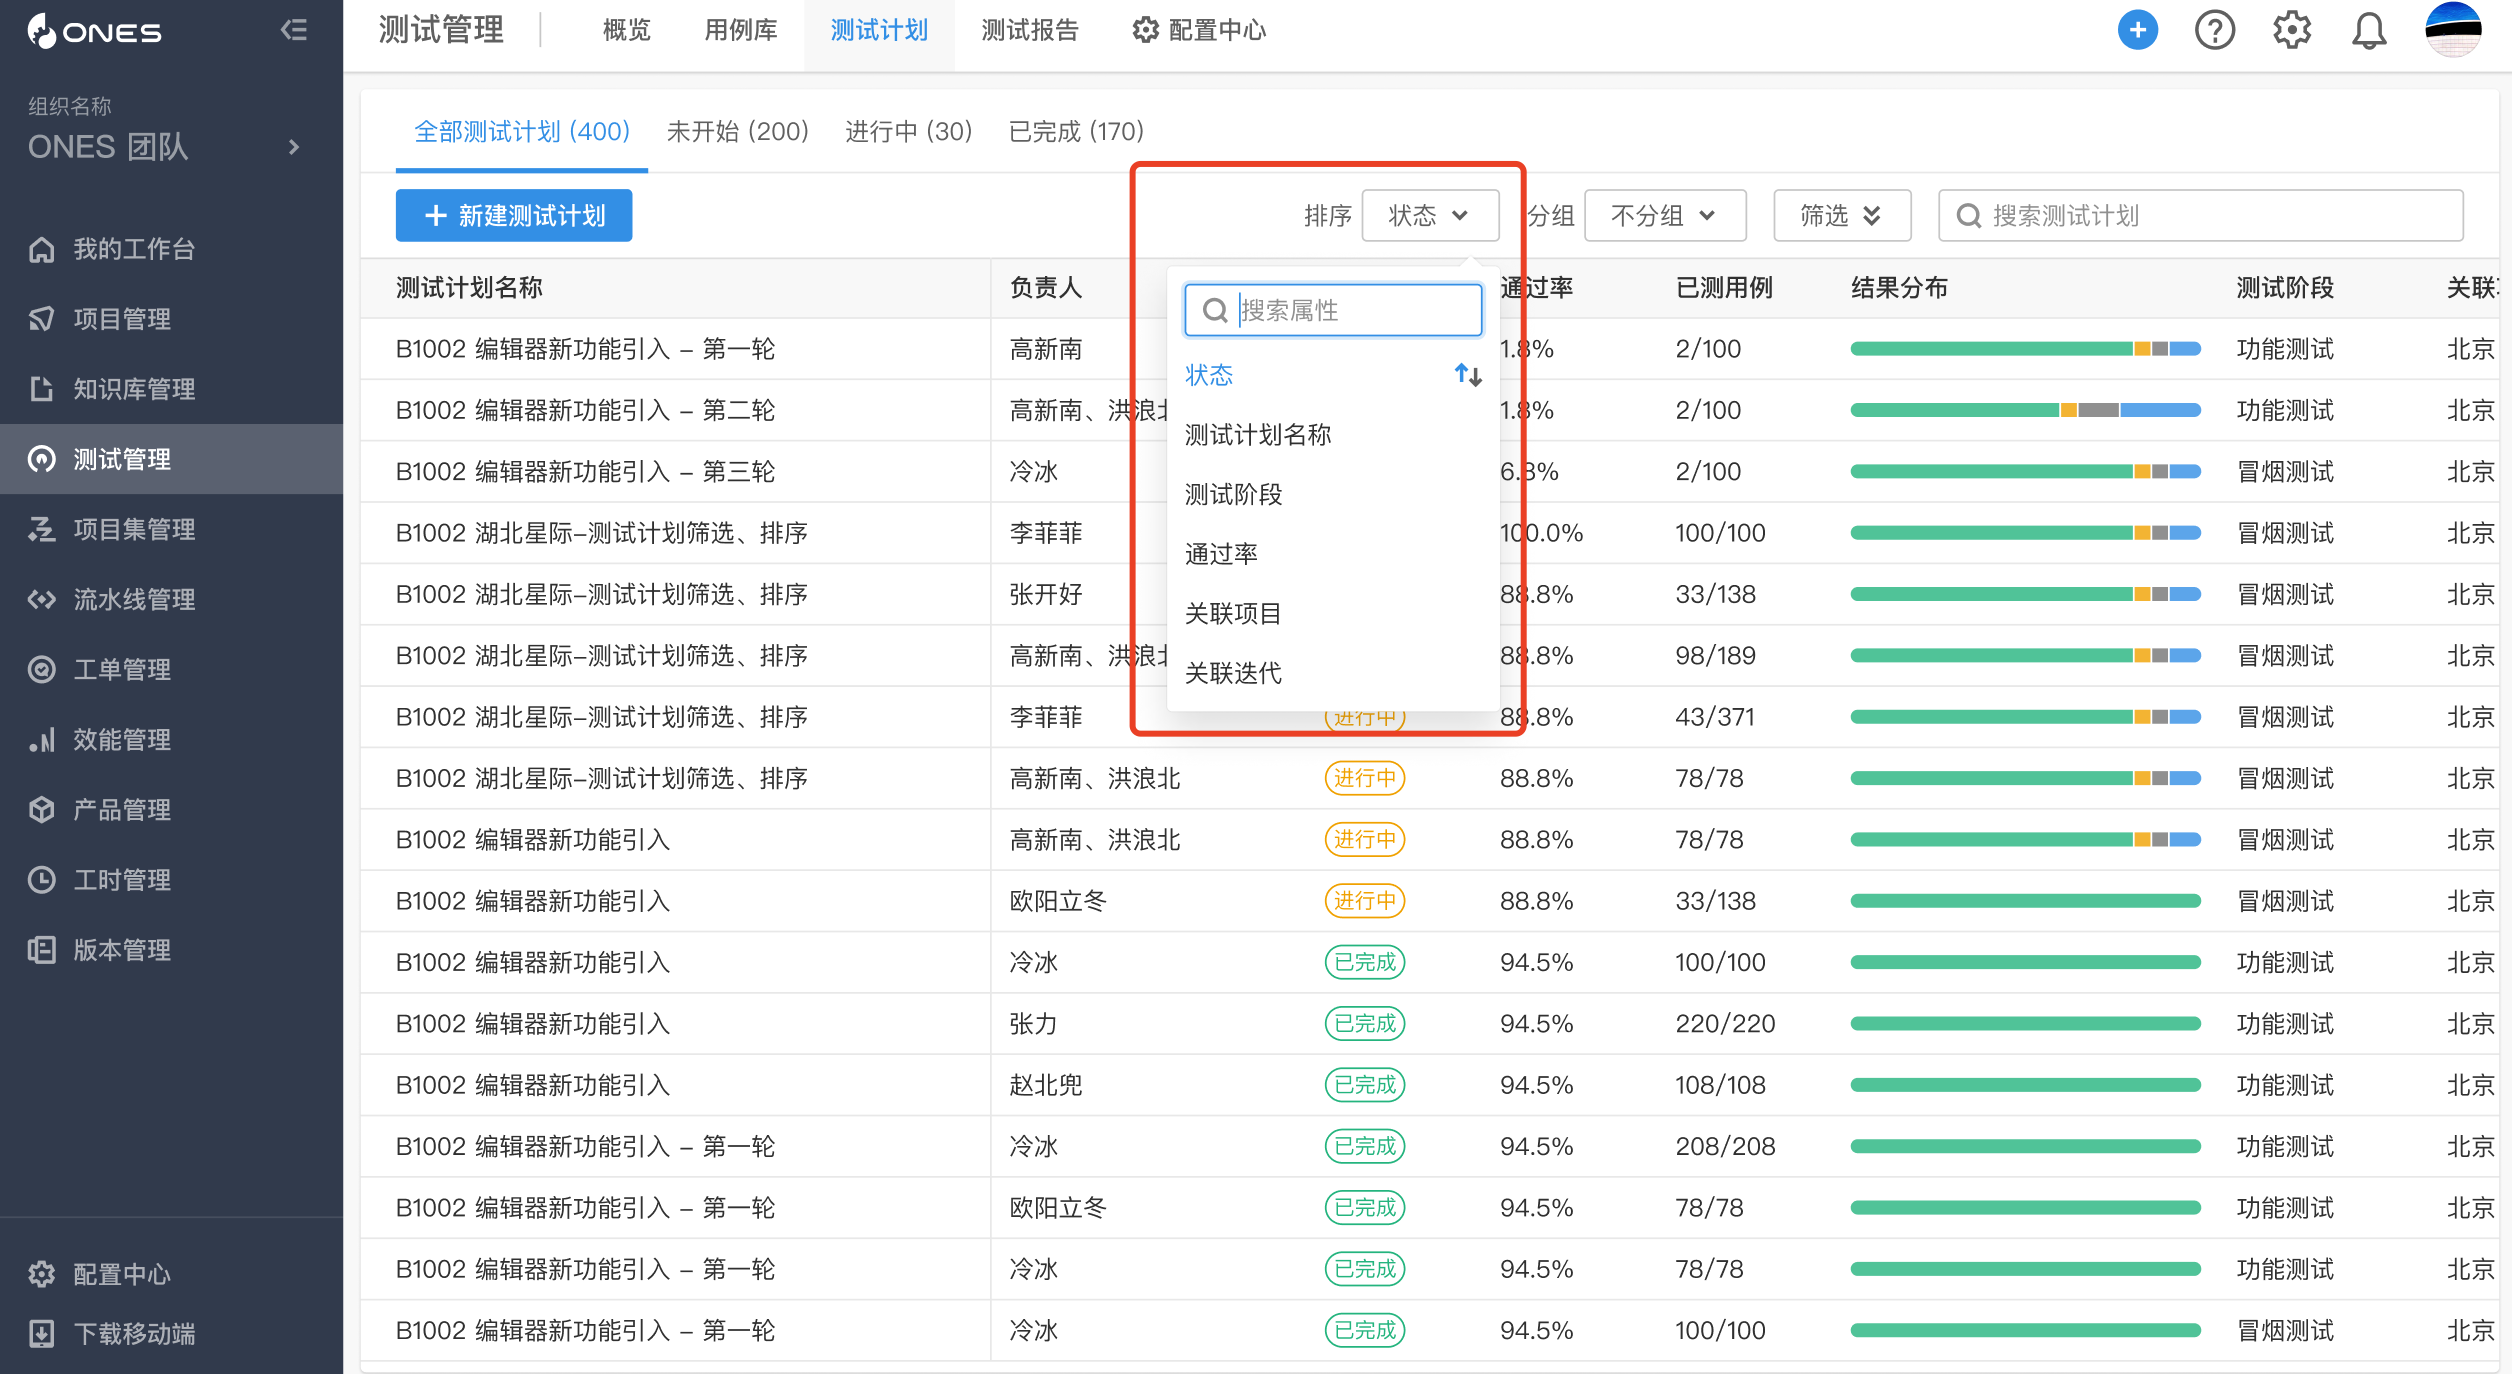
Task: Open 版本管理 in sidebar
Action: coord(171,950)
